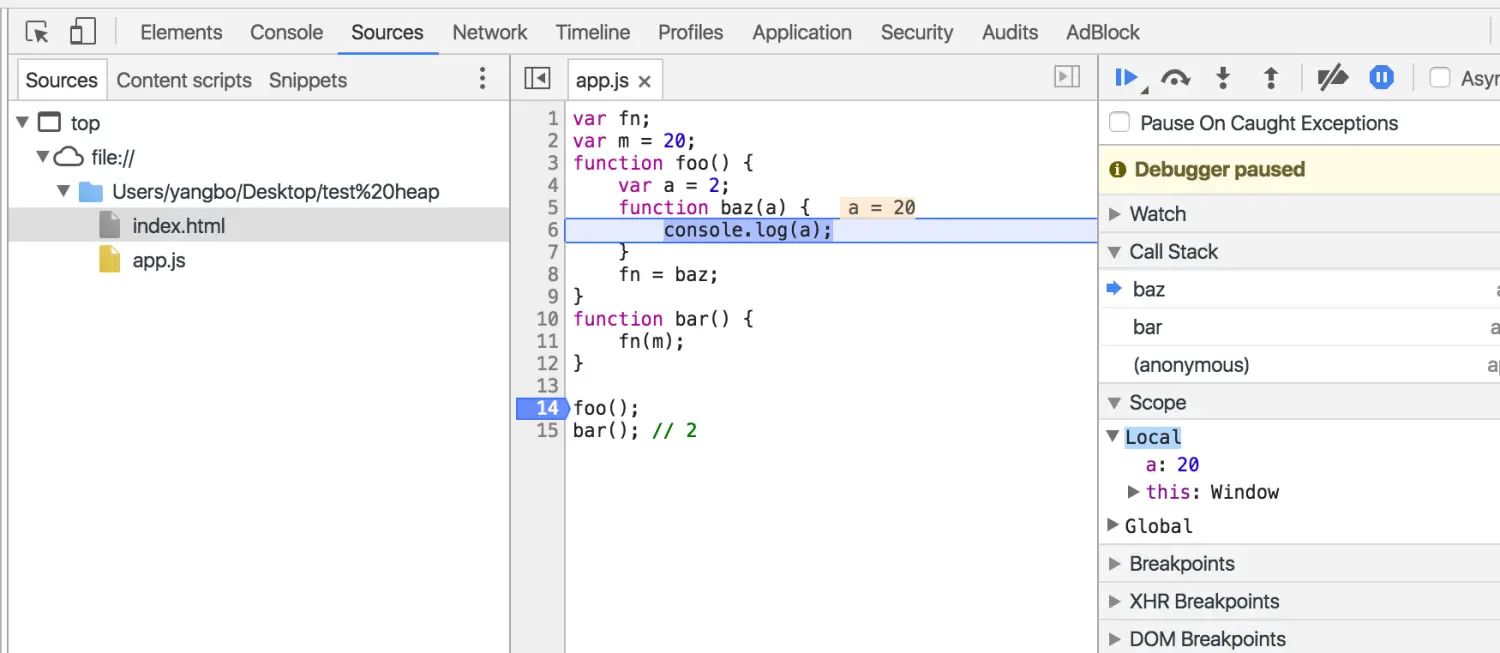This screenshot has height=653, width=1500.
Task: Collapse the Call Stack section
Action: [x=1115, y=252]
